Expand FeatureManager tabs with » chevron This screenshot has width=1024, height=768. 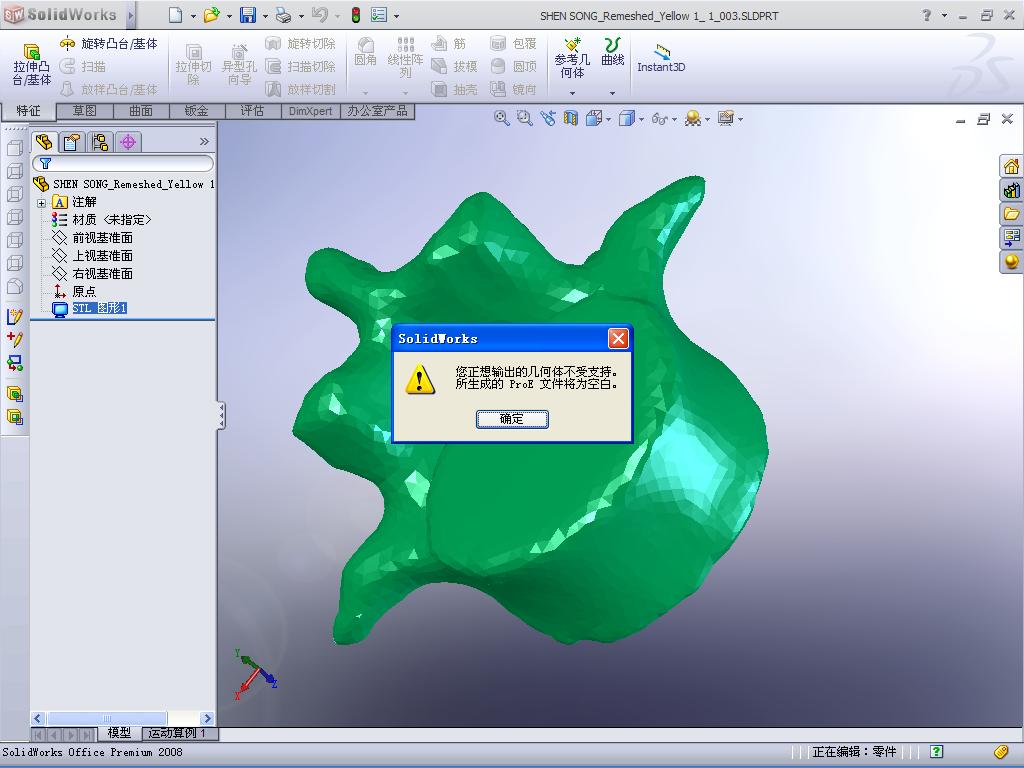point(204,142)
